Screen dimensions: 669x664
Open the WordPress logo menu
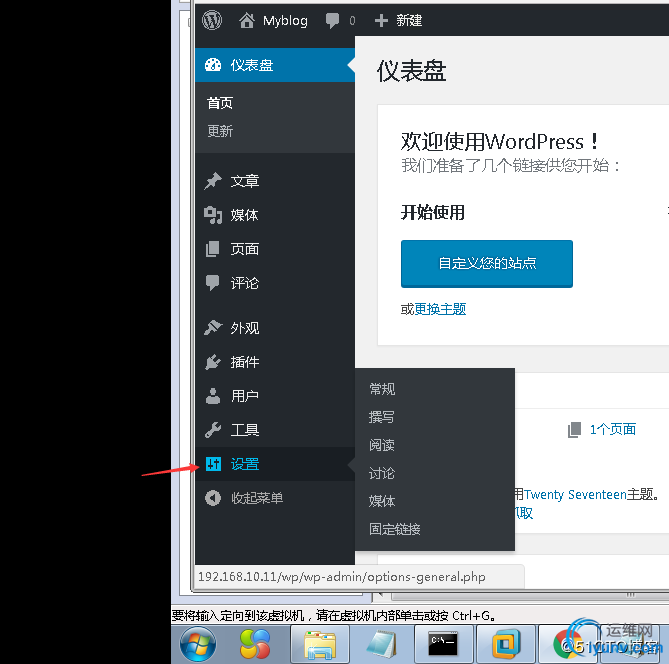(212, 20)
